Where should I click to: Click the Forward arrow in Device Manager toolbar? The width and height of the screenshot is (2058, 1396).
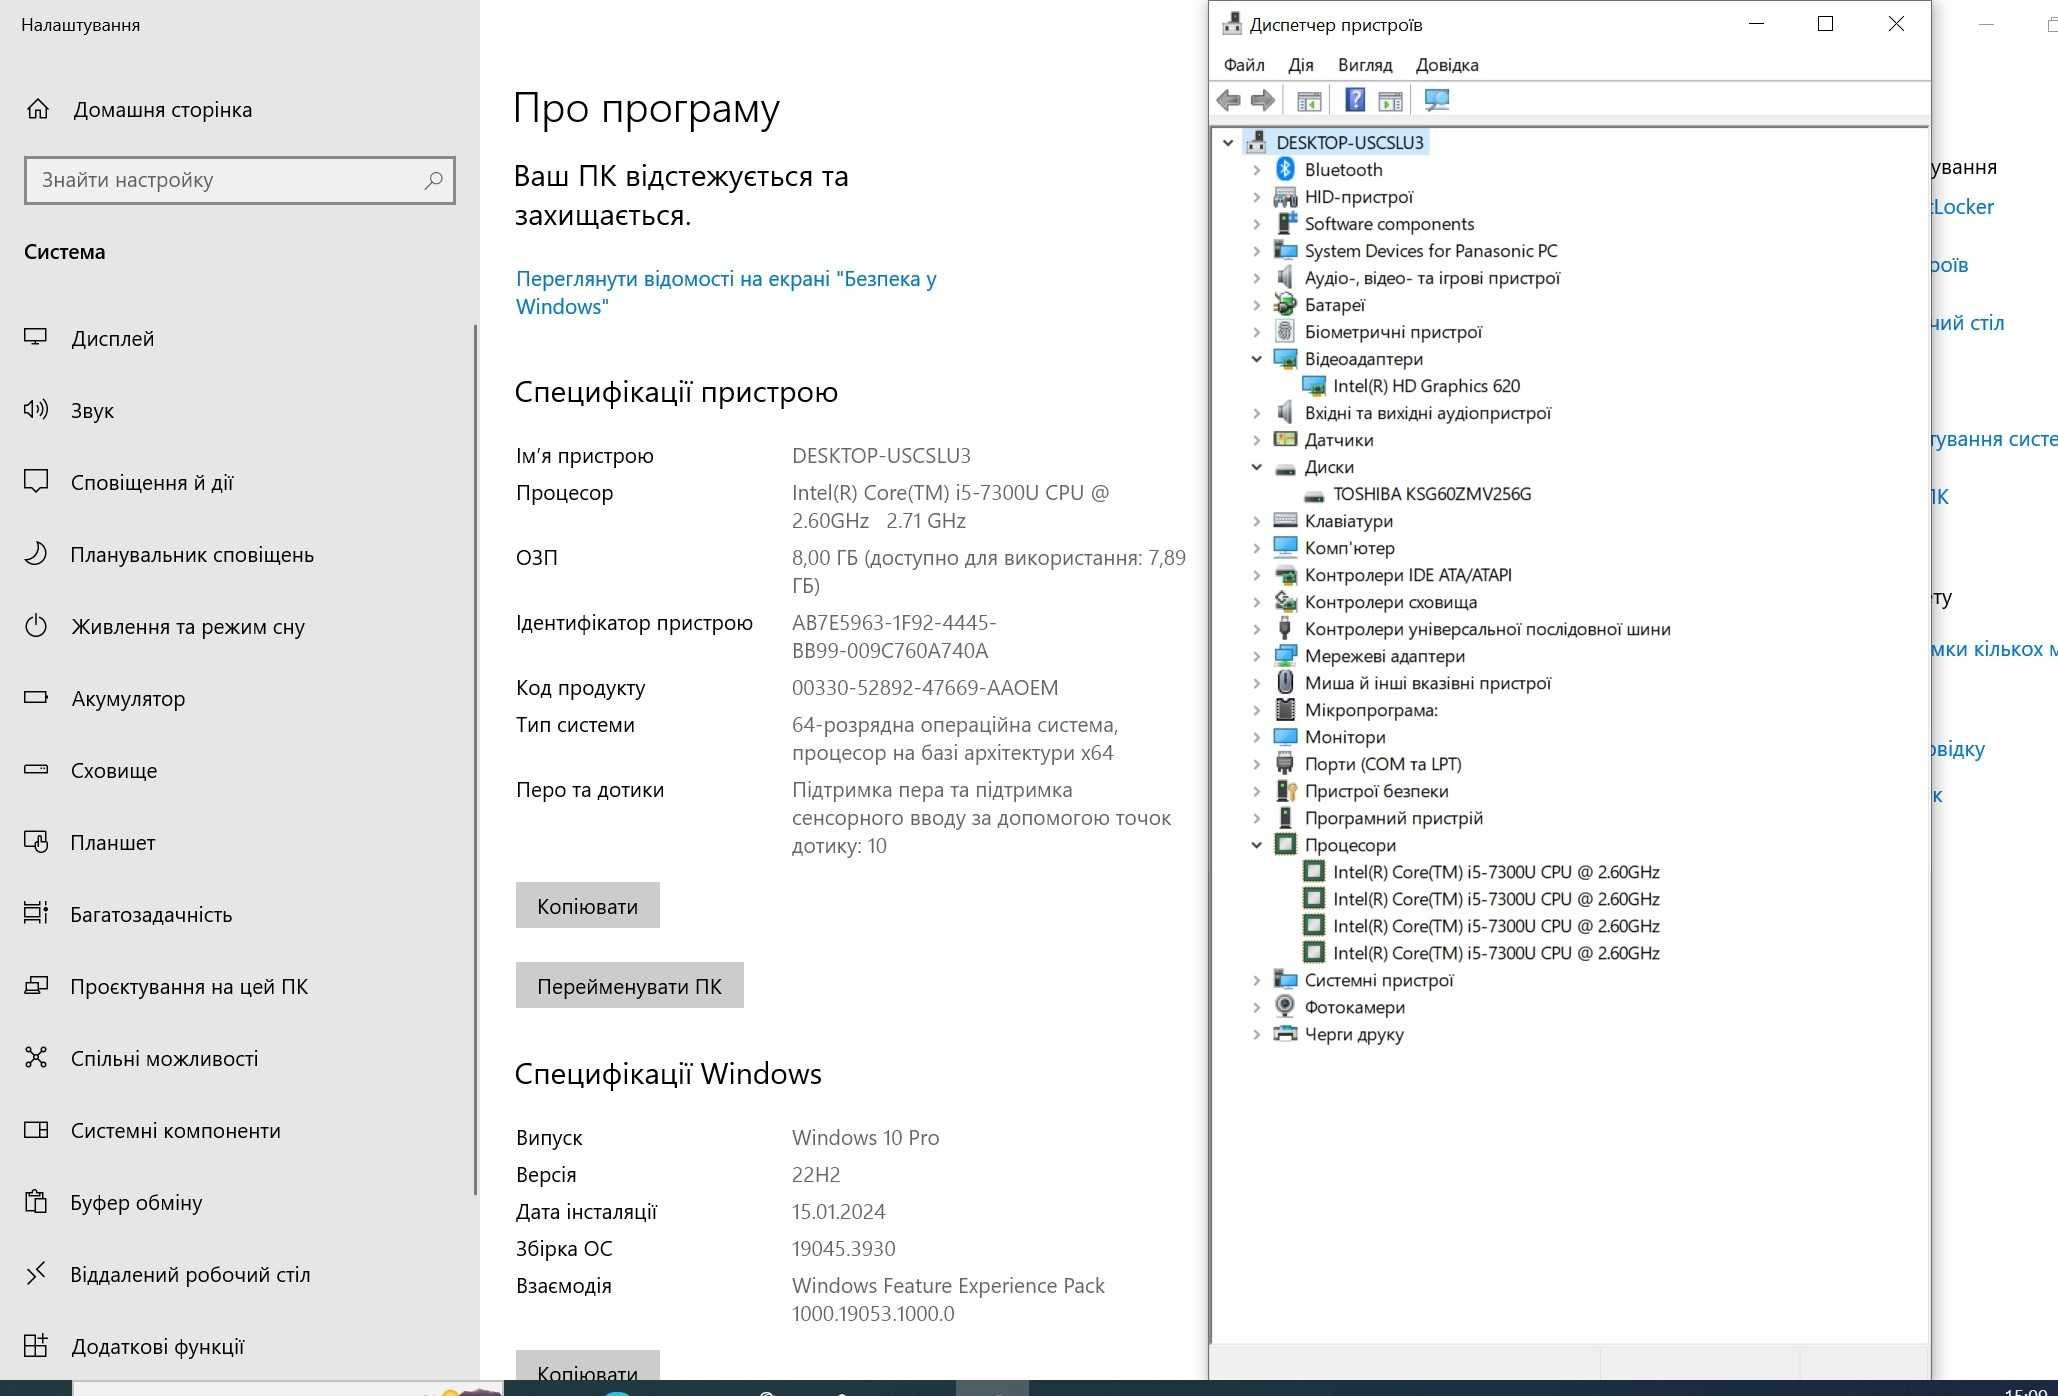(x=1263, y=100)
